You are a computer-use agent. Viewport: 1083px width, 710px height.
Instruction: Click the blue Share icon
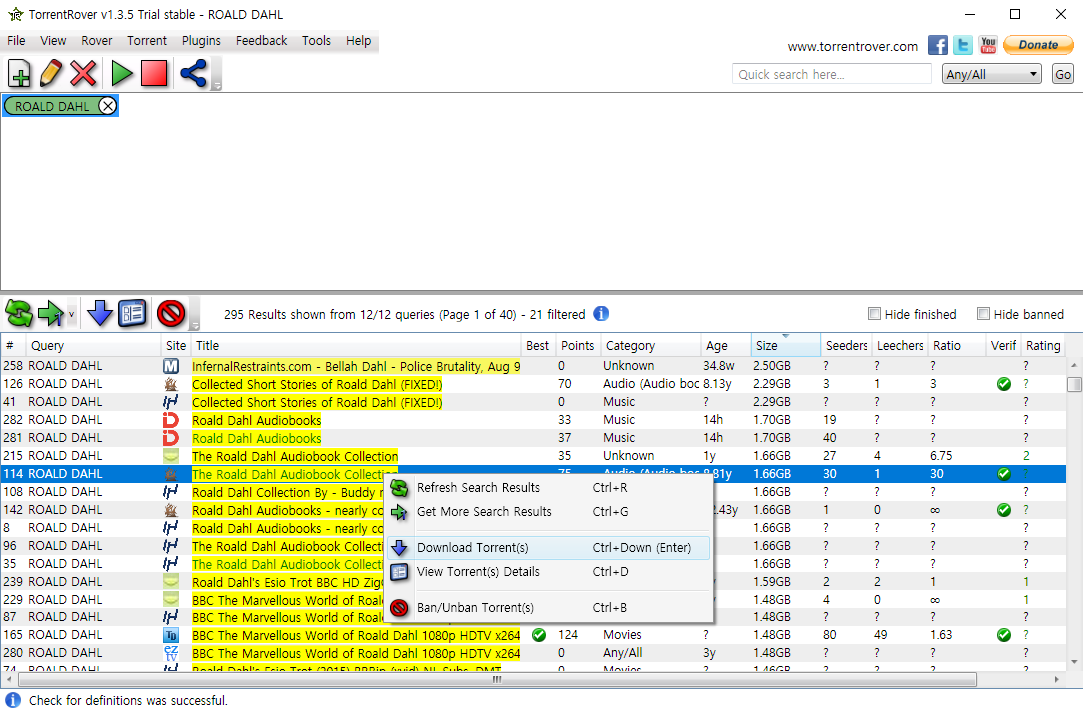coord(193,73)
